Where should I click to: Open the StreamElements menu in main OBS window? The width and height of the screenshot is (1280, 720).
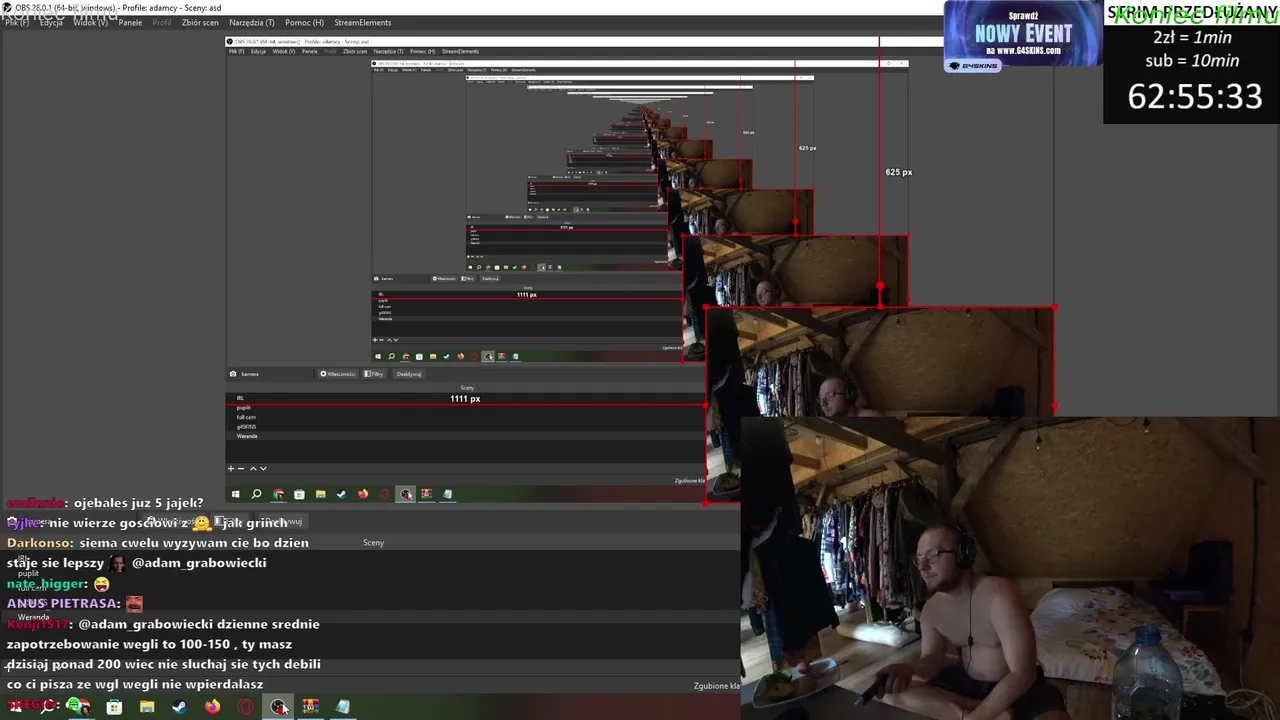click(363, 22)
